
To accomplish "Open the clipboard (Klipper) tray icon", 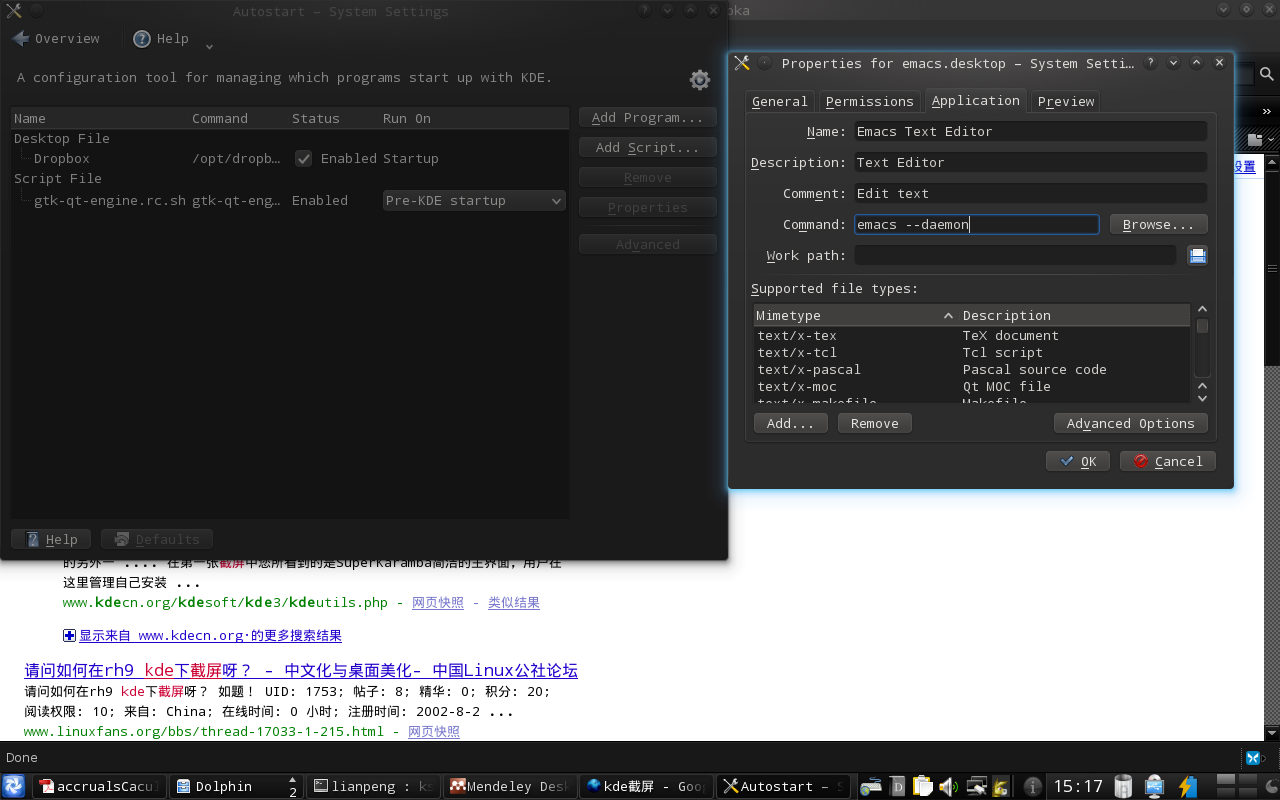I will tap(922, 787).
